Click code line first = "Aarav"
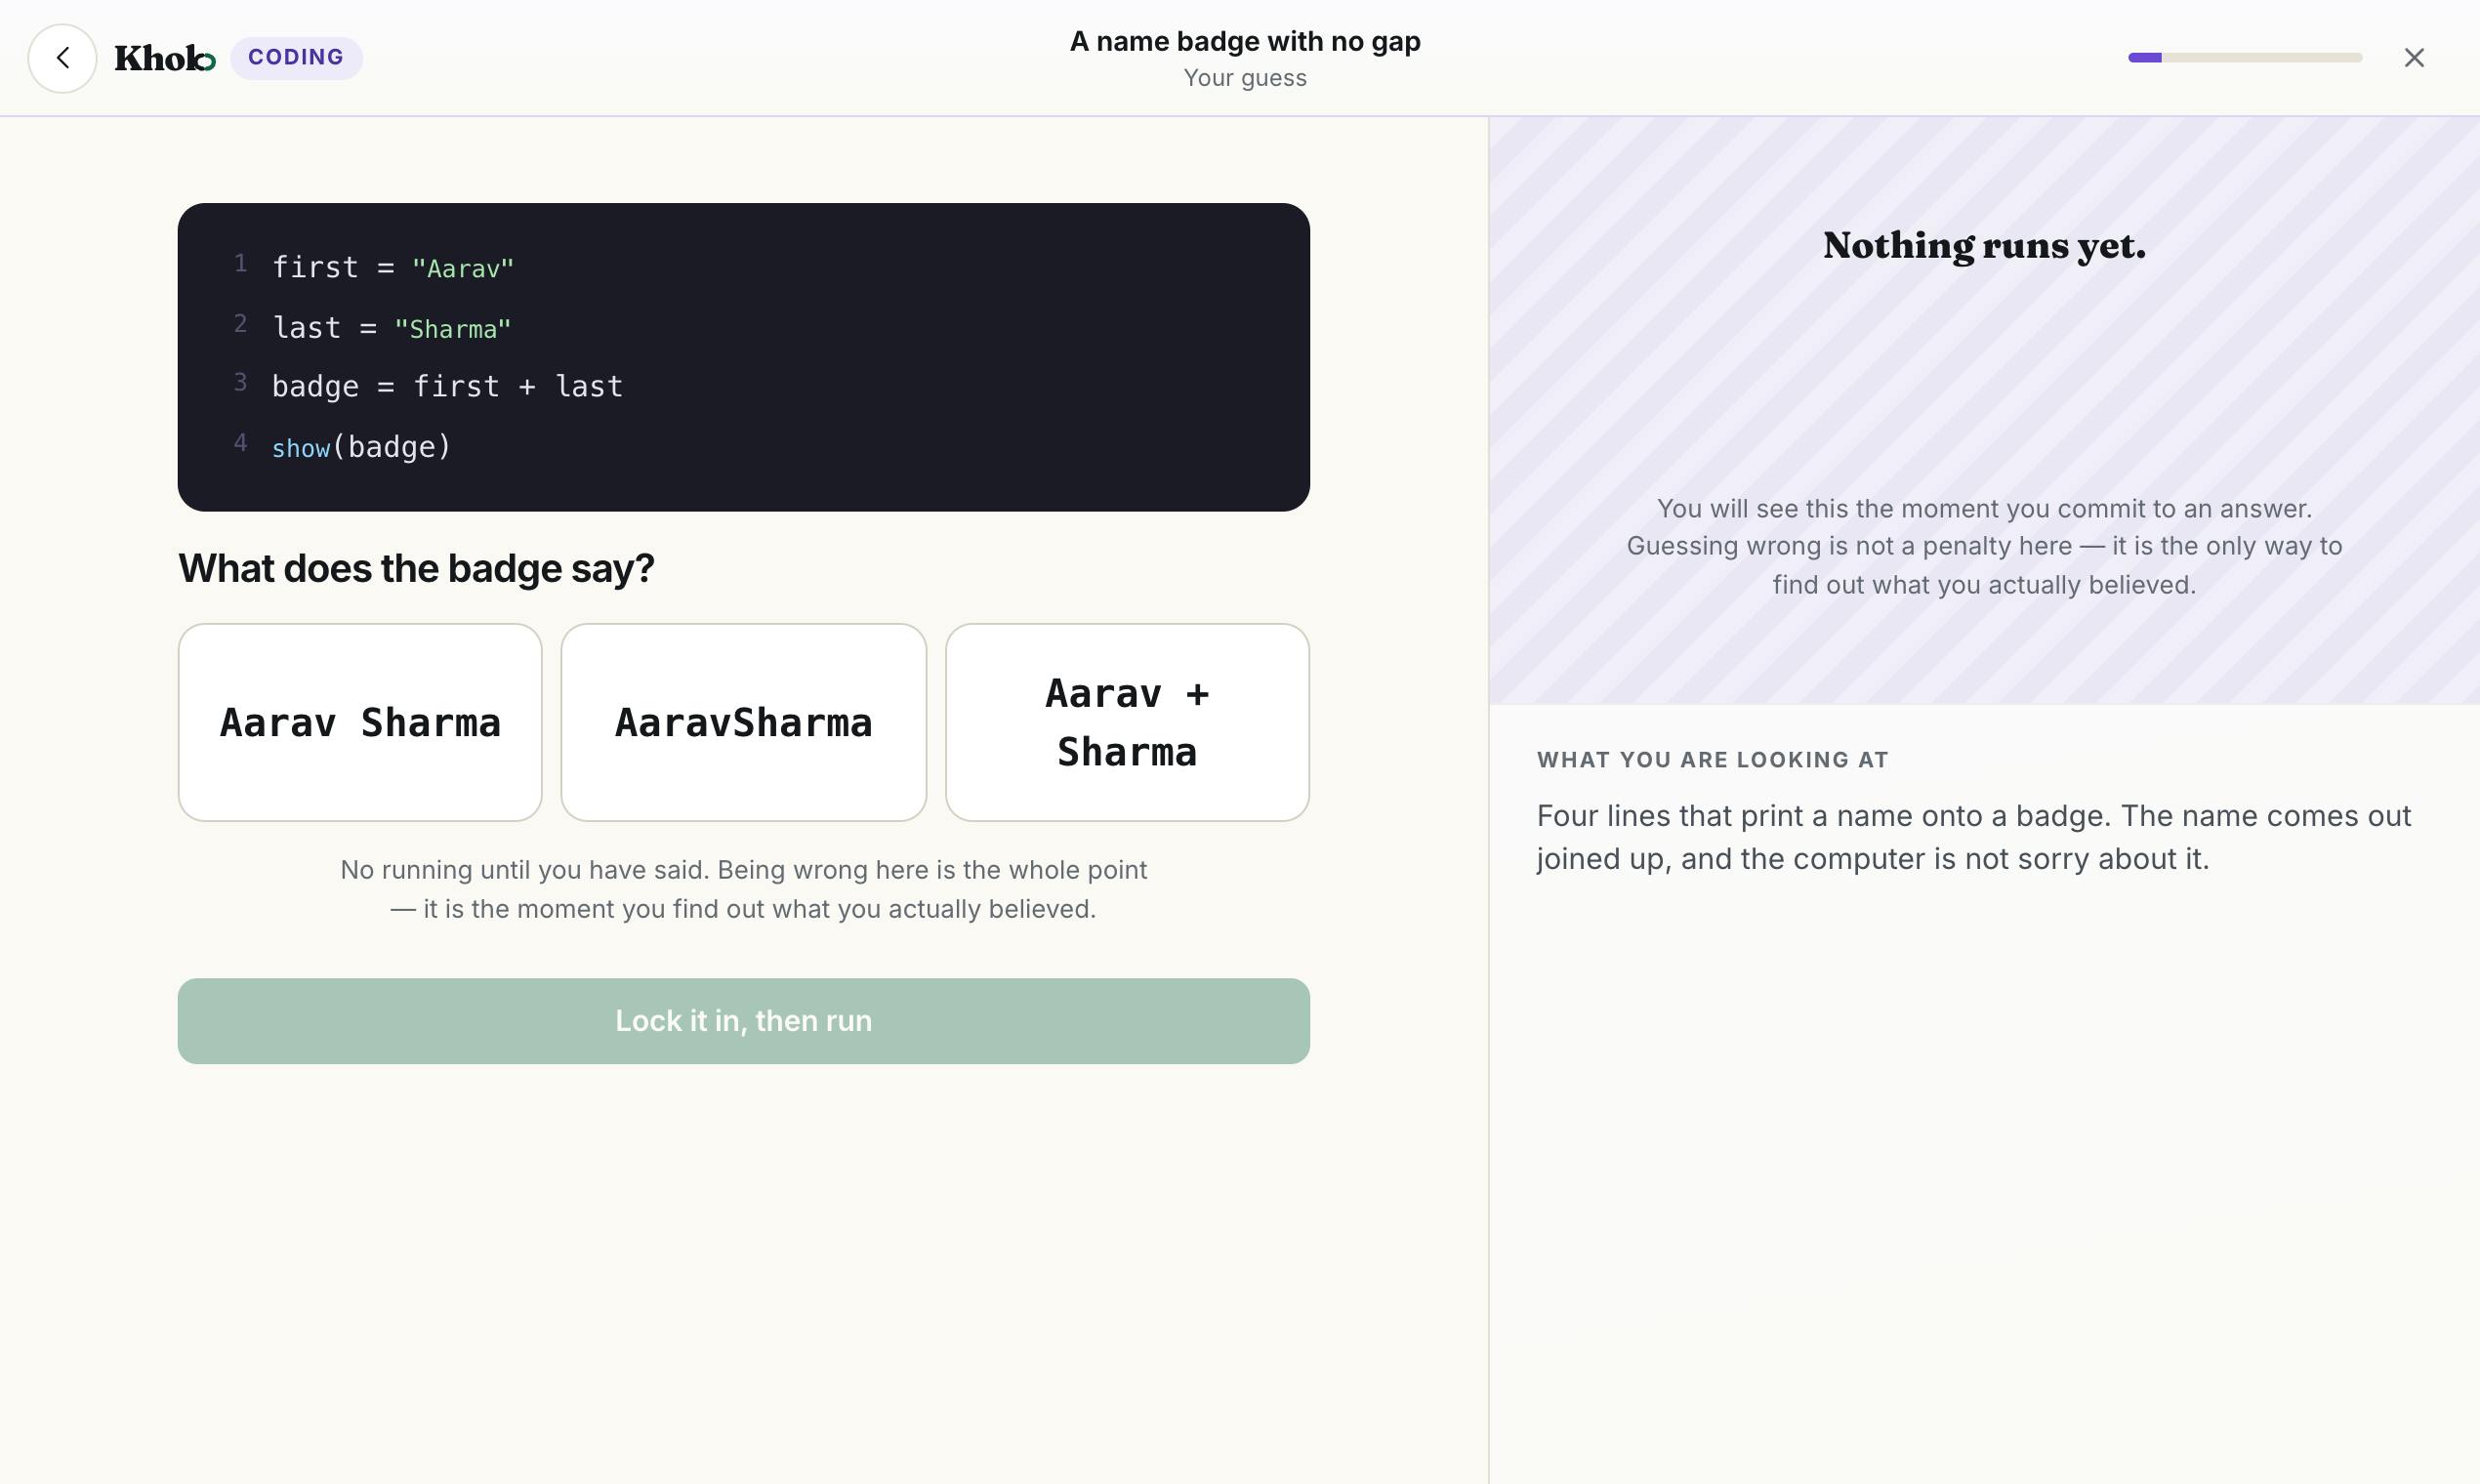The width and height of the screenshot is (2480, 1484). 393,268
